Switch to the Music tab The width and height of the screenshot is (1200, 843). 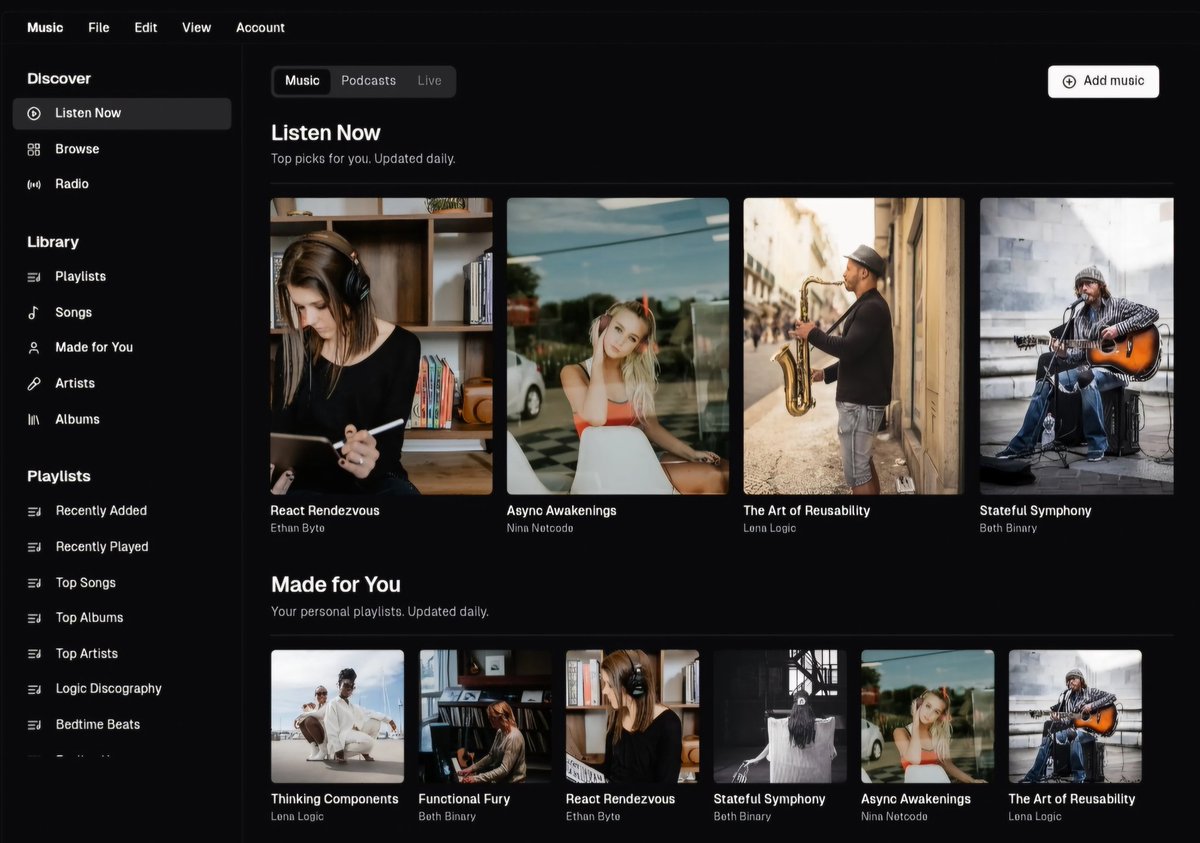(x=302, y=81)
